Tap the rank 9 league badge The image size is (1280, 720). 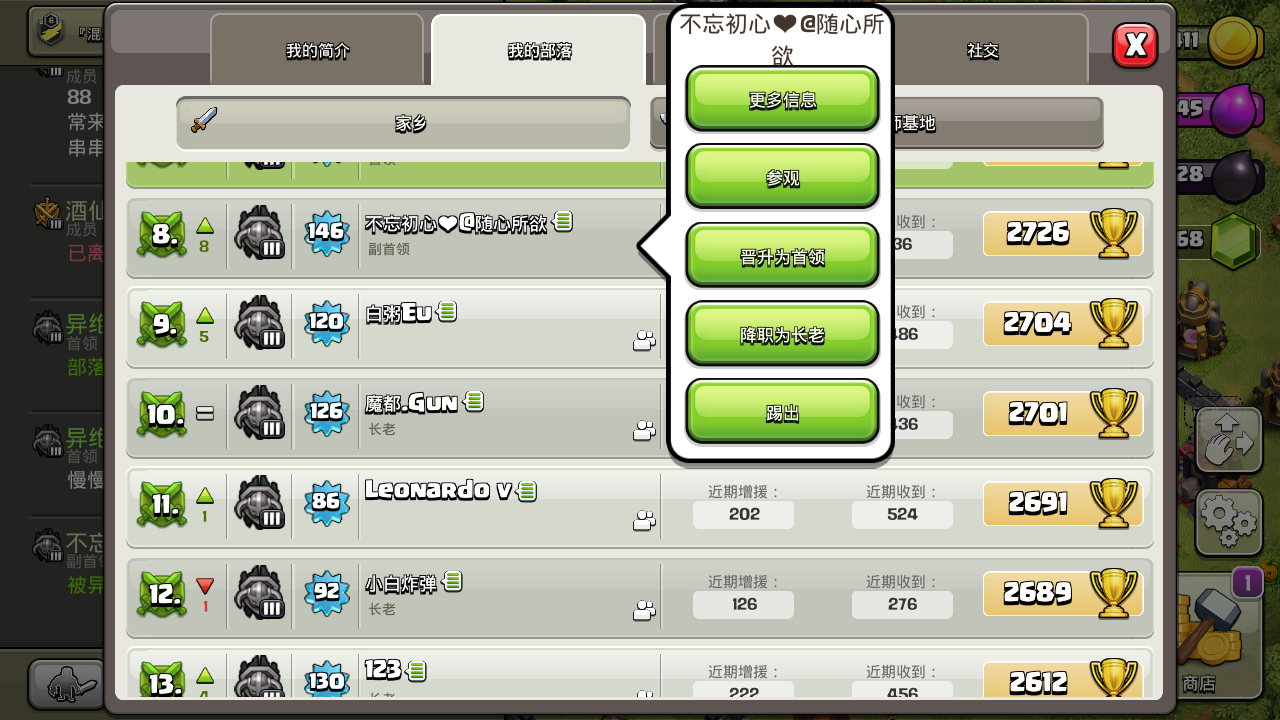pos(162,324)
